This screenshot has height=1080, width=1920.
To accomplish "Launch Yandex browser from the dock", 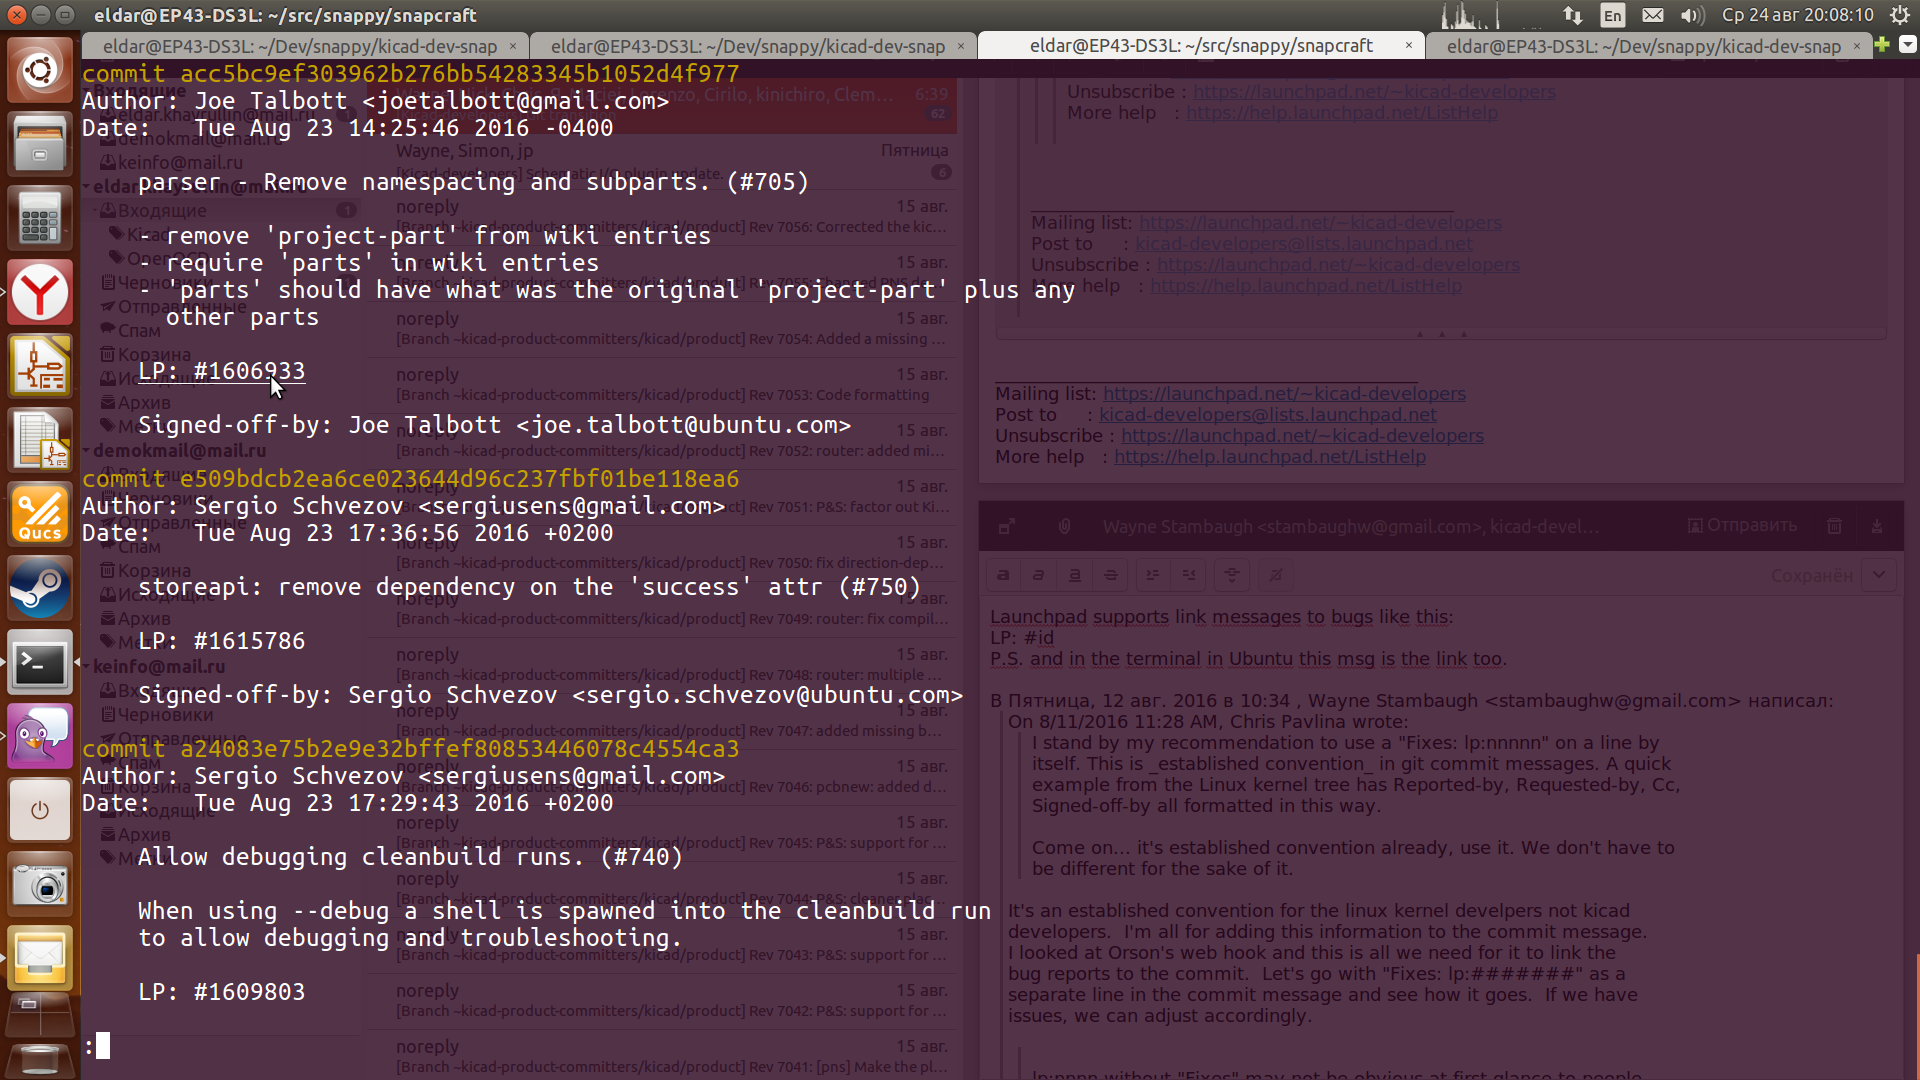I will [40, 293].
